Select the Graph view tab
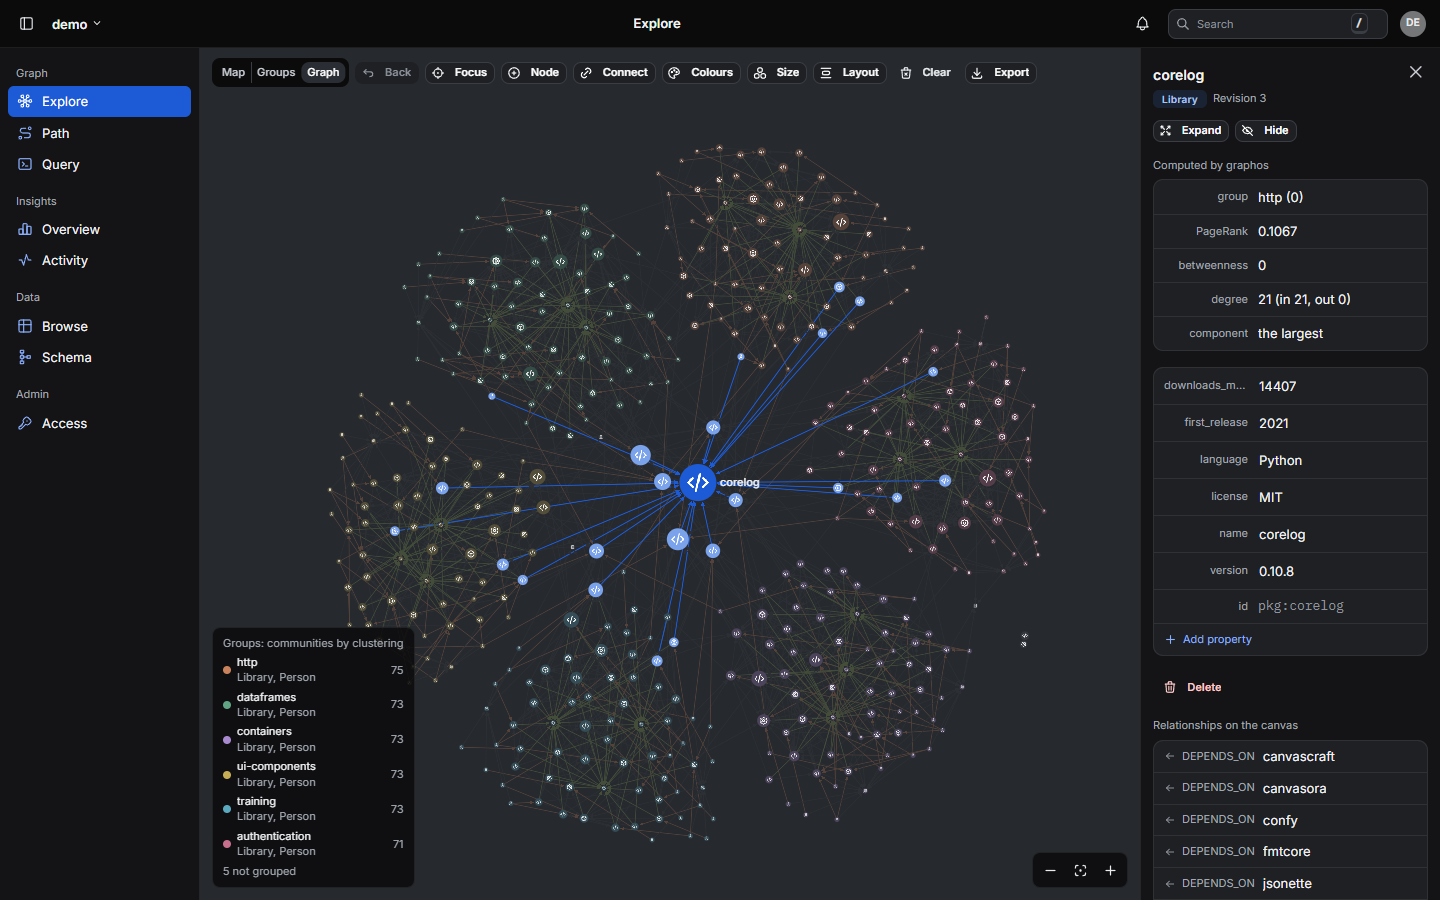 click(x=323, y=73)
